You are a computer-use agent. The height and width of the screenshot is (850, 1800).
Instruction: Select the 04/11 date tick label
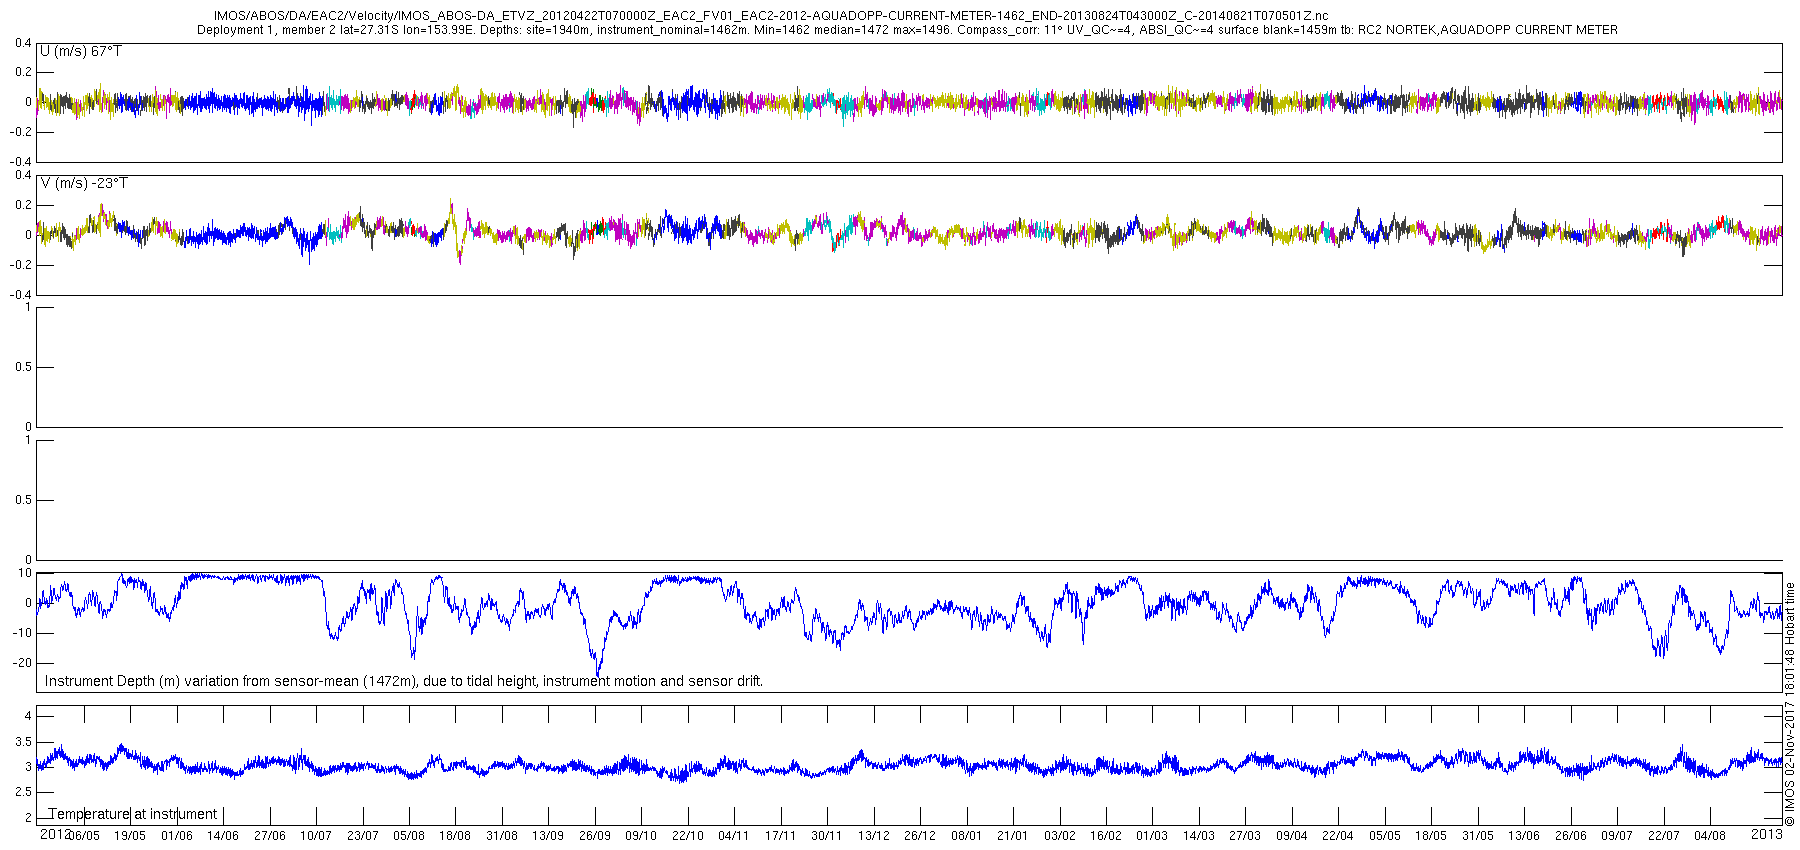(x=734, y=836)
